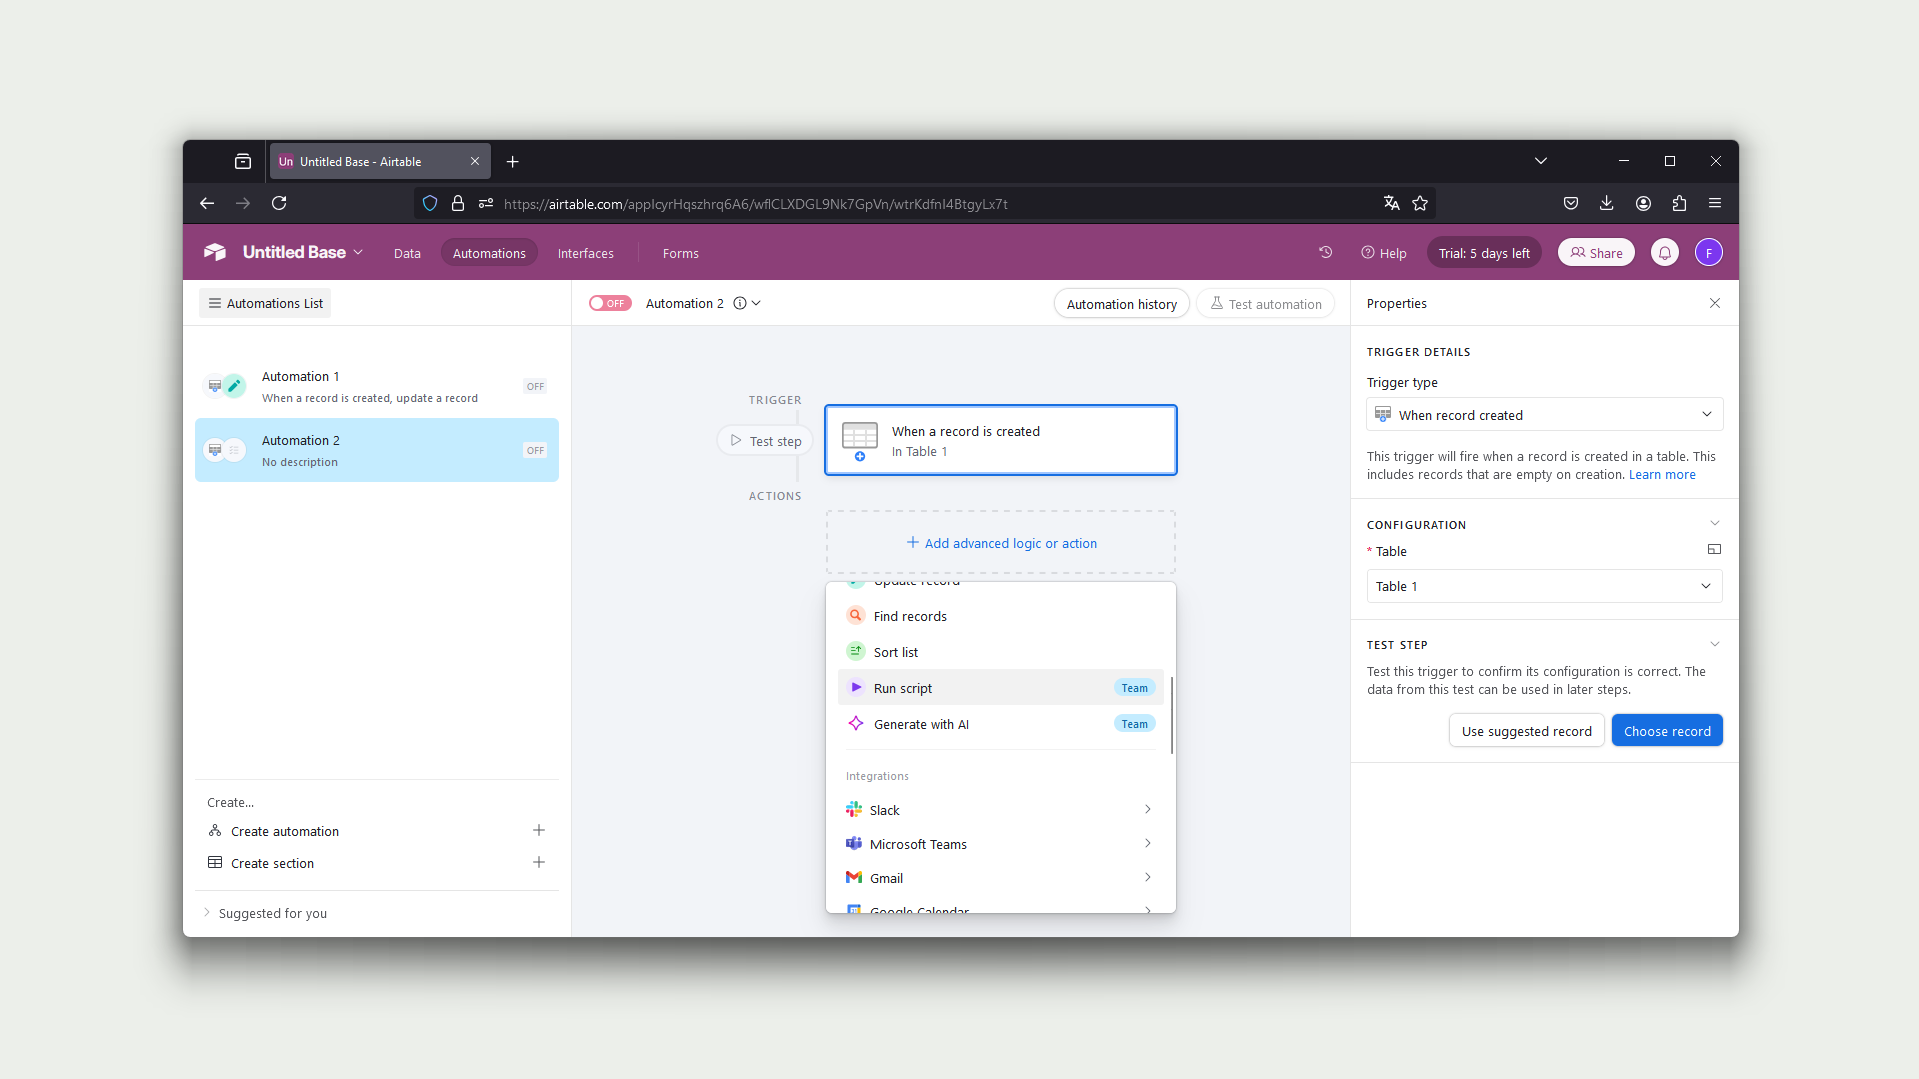
Task: Collapse the Test step section
Action: (x=1715, y=644)
